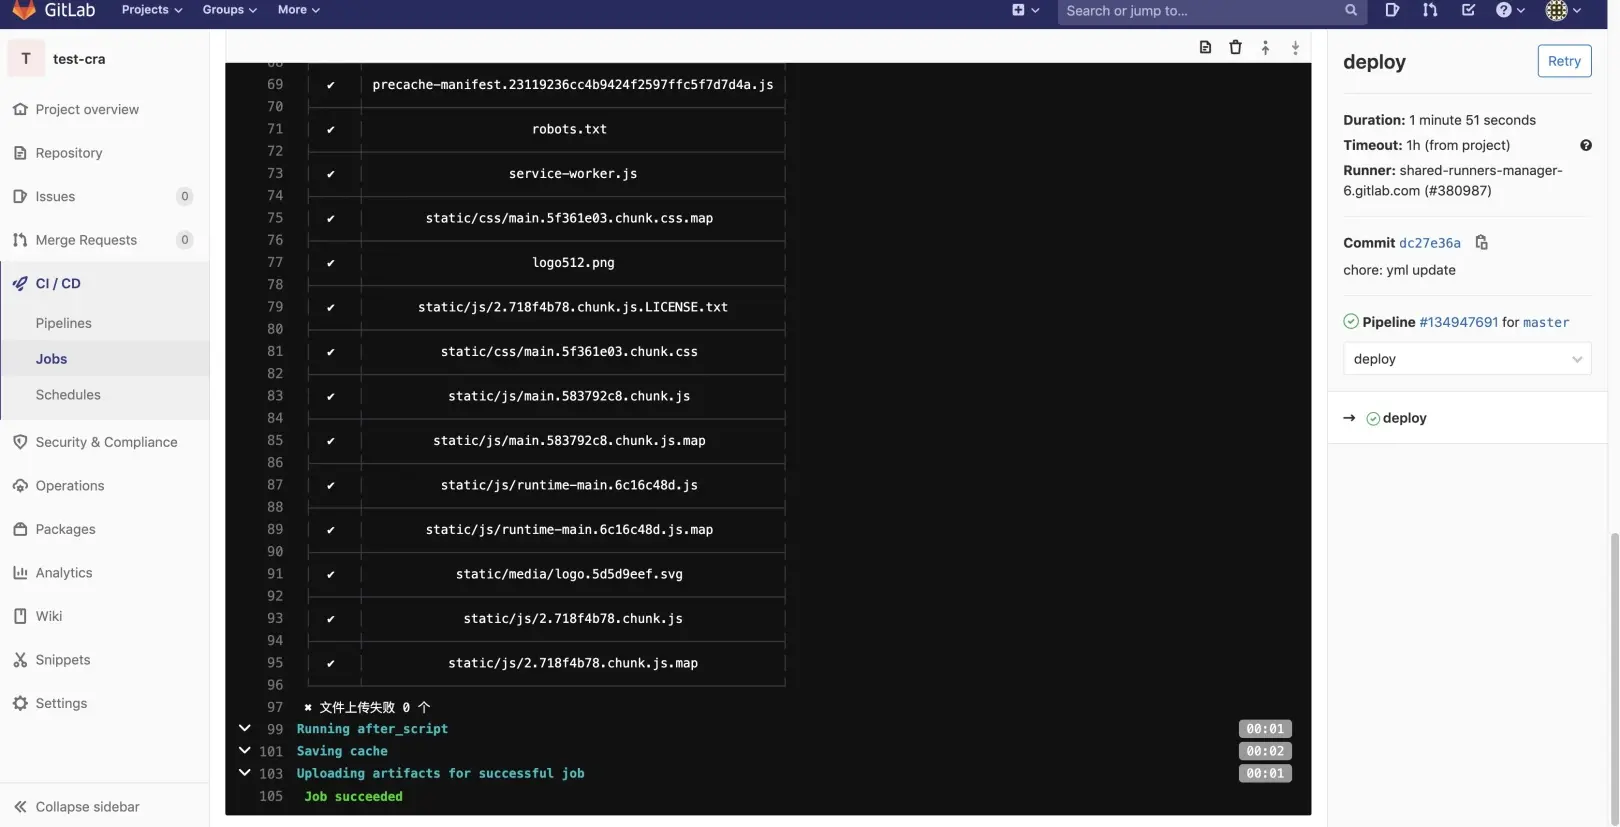
Task: Collapse the Saving cache section
Action: coord(244,750)
